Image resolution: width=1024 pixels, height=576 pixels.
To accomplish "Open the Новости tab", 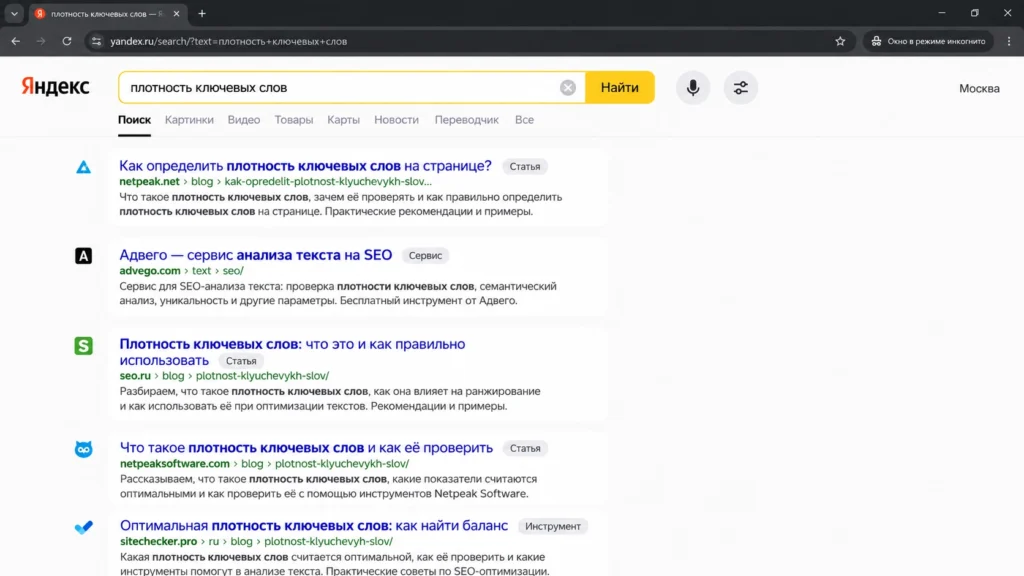I will tap(396, 120).
